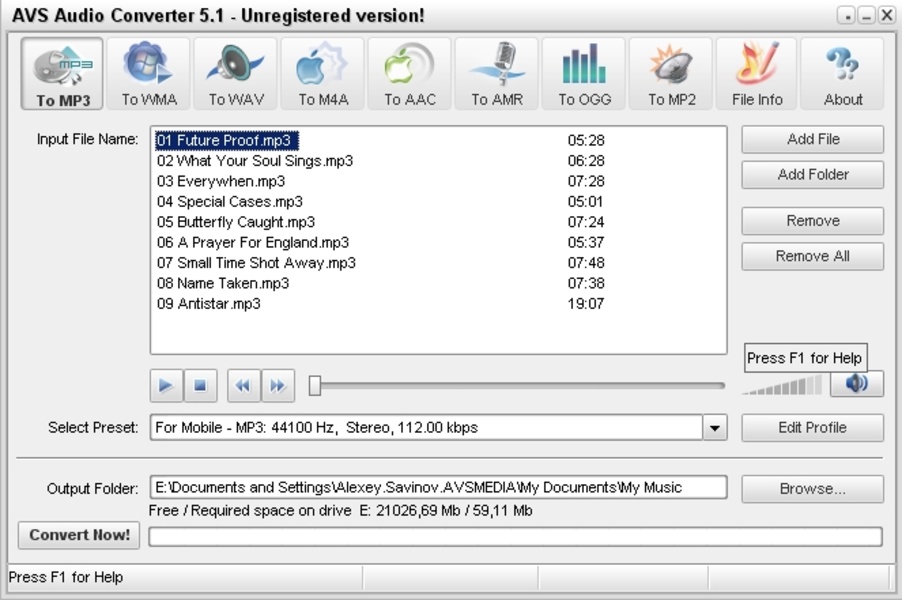This screenshot has height=600, width=902.
Task: Mute audio with the speaker button
Action: pos(857,384)
